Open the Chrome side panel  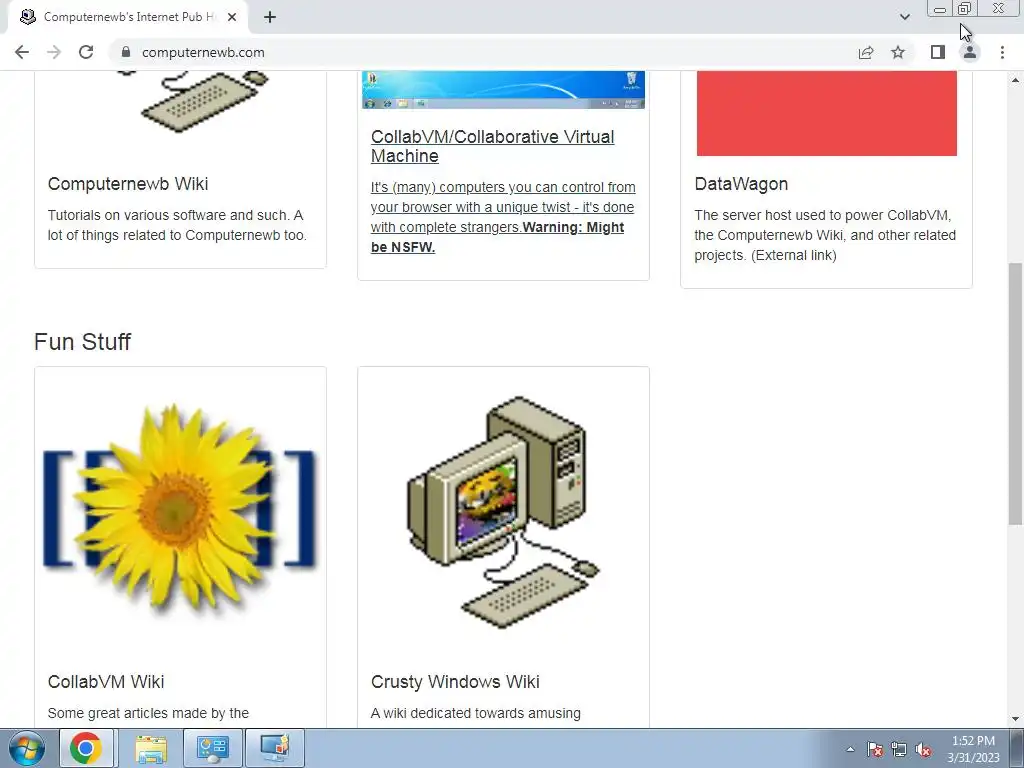tap(938, 52)
